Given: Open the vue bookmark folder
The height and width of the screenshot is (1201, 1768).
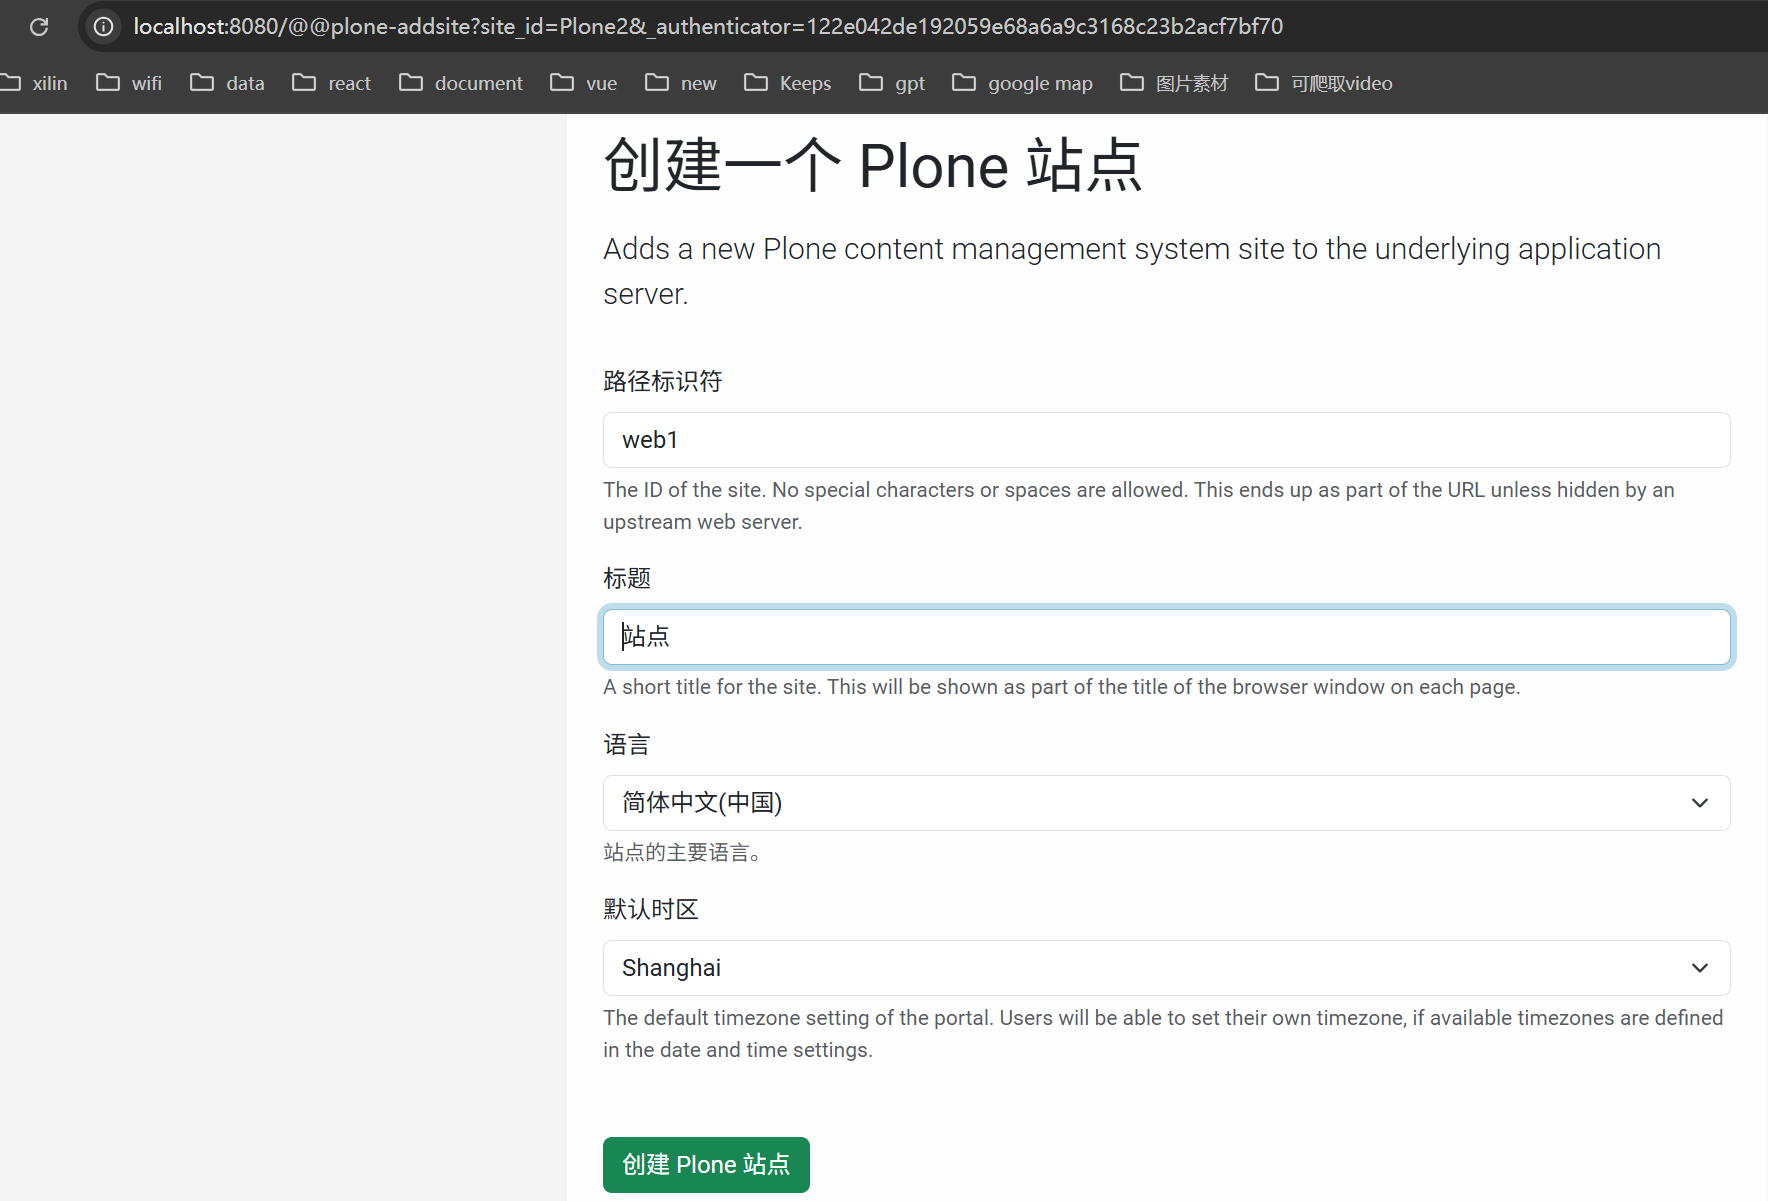Looking at the screenshot, I should point(584,83).
